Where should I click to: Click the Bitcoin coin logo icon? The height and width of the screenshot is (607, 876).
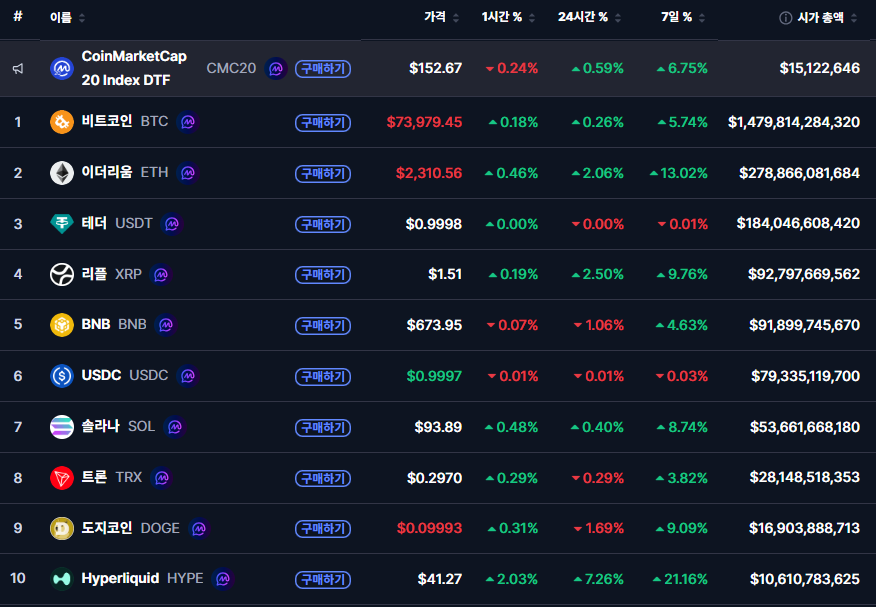tap(62, 122)
